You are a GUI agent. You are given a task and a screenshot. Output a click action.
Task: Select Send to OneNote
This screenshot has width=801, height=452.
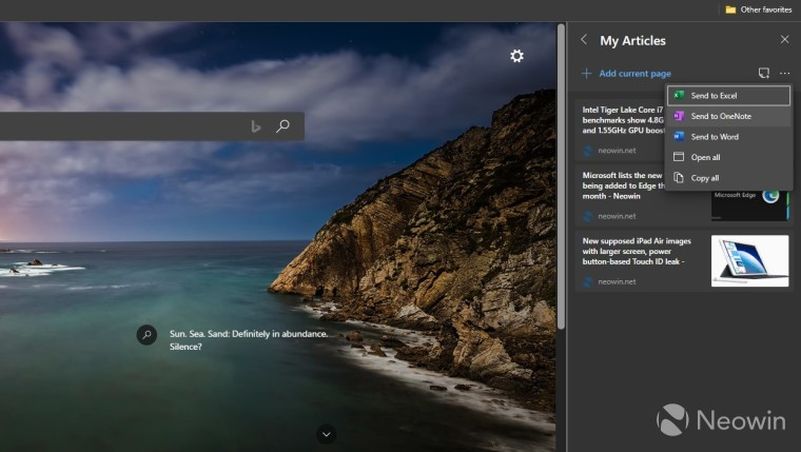click(729, 116)
